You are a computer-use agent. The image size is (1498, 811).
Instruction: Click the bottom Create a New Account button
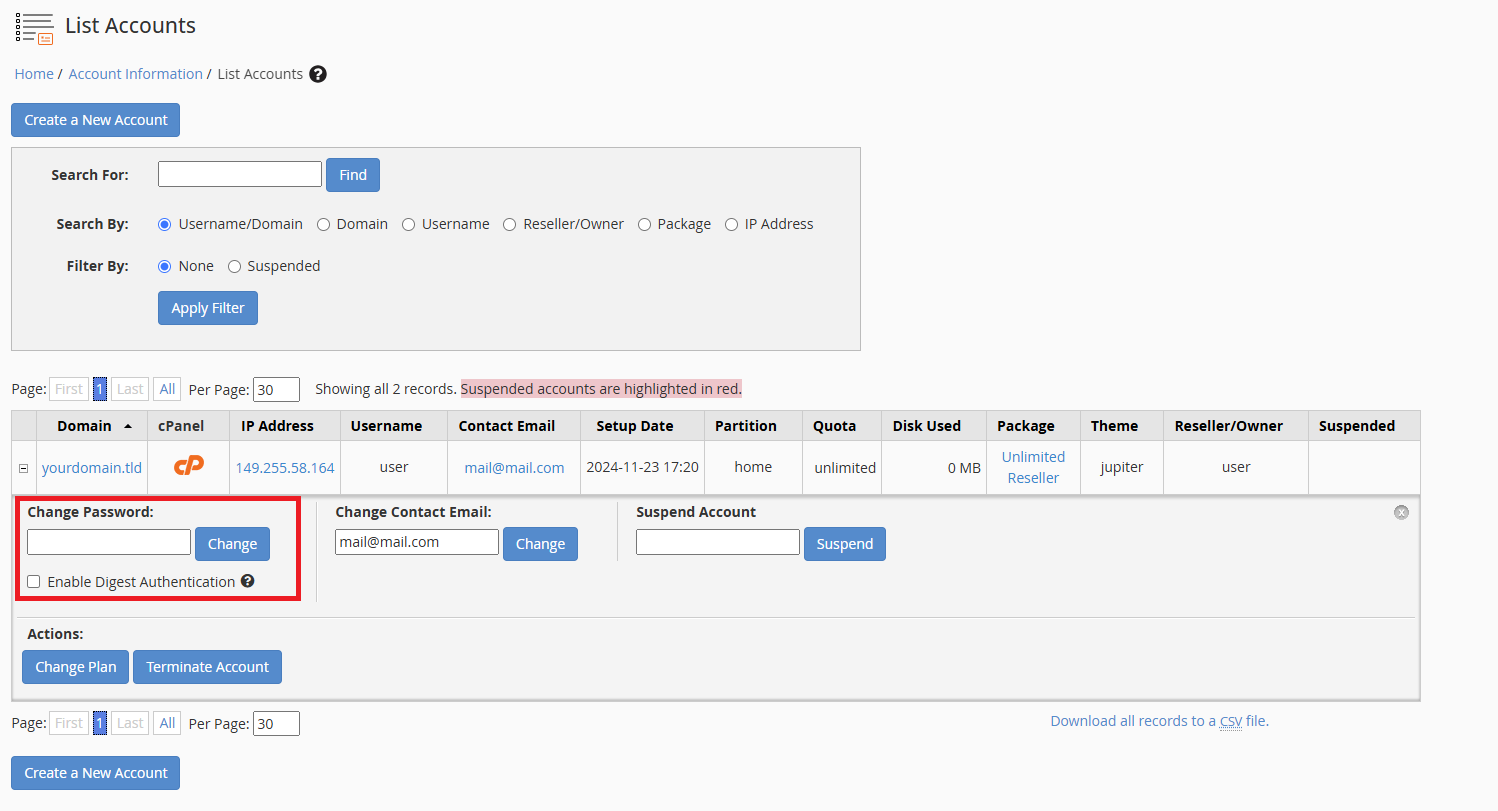click(x=96, y=773)
